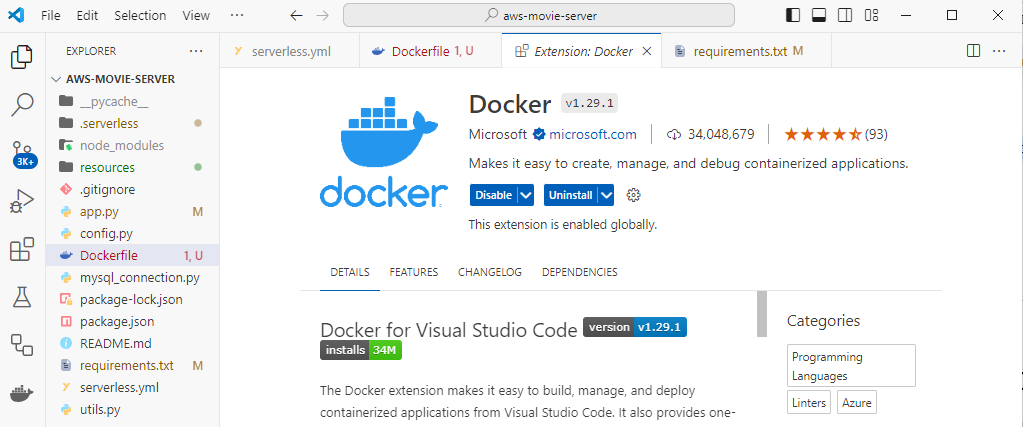The image size is (1023, 427).
Task: Select the DETAILS tab
Action: [x=350, y=272]
